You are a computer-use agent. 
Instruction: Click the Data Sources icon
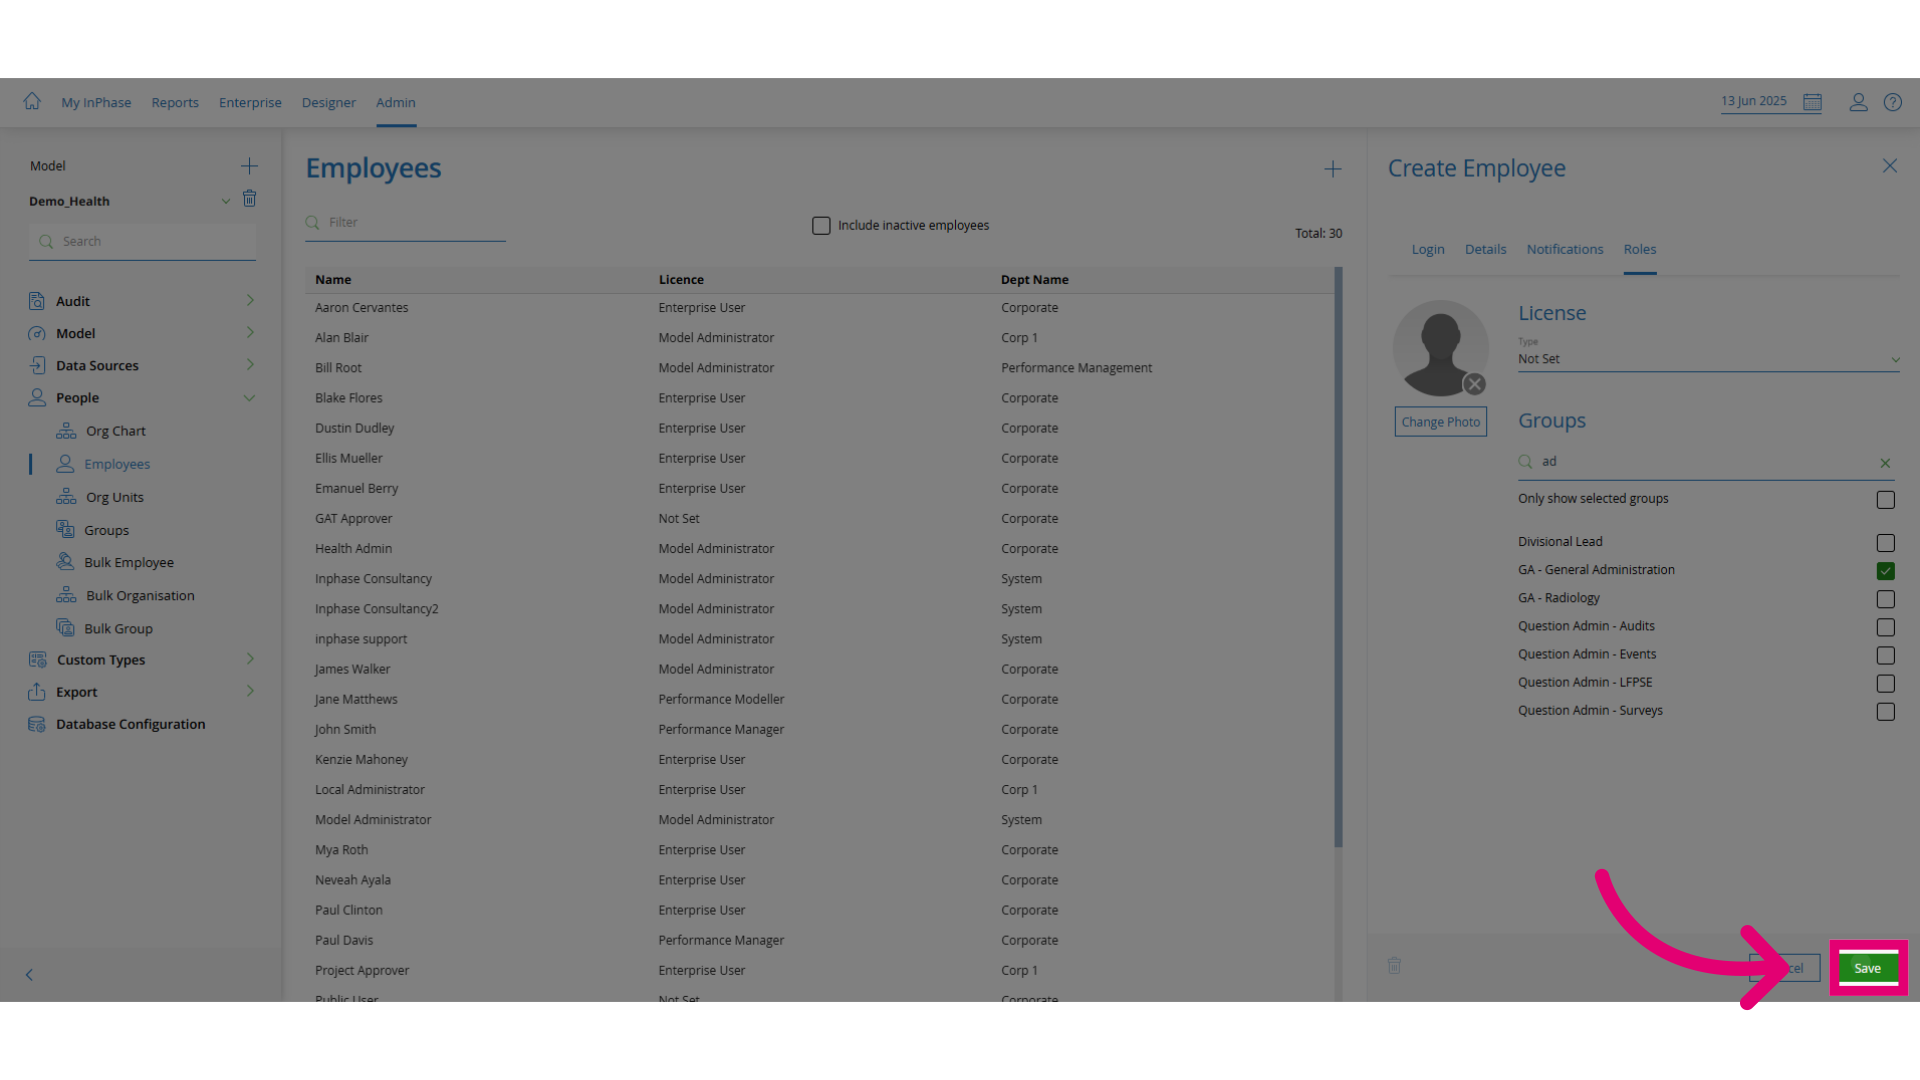37,365
